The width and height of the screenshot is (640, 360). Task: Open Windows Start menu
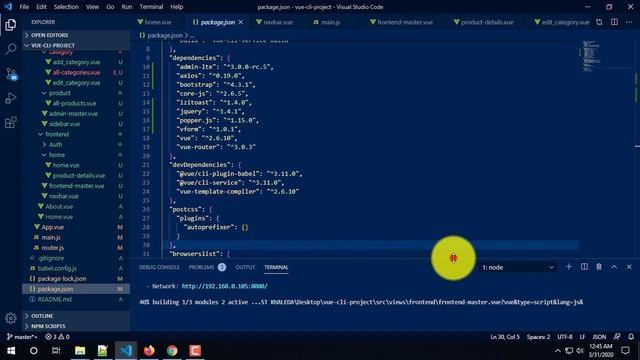click(x=11, y=351)
